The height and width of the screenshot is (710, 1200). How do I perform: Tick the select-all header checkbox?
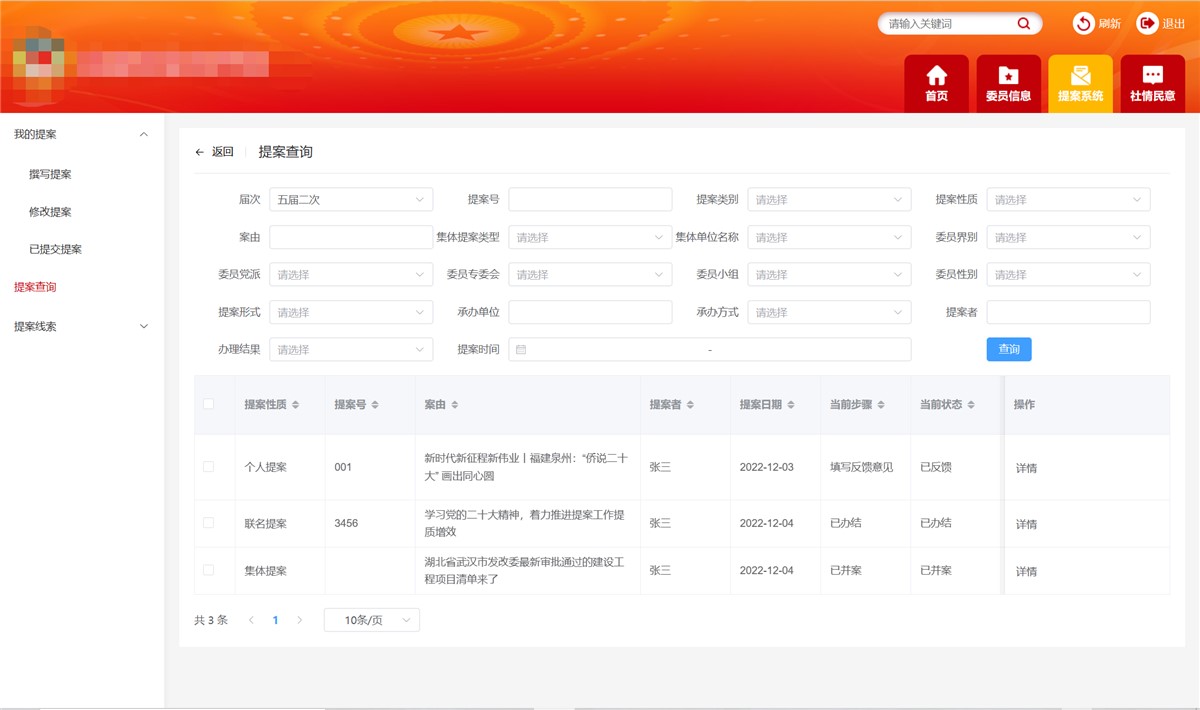(x=208, y=404)
